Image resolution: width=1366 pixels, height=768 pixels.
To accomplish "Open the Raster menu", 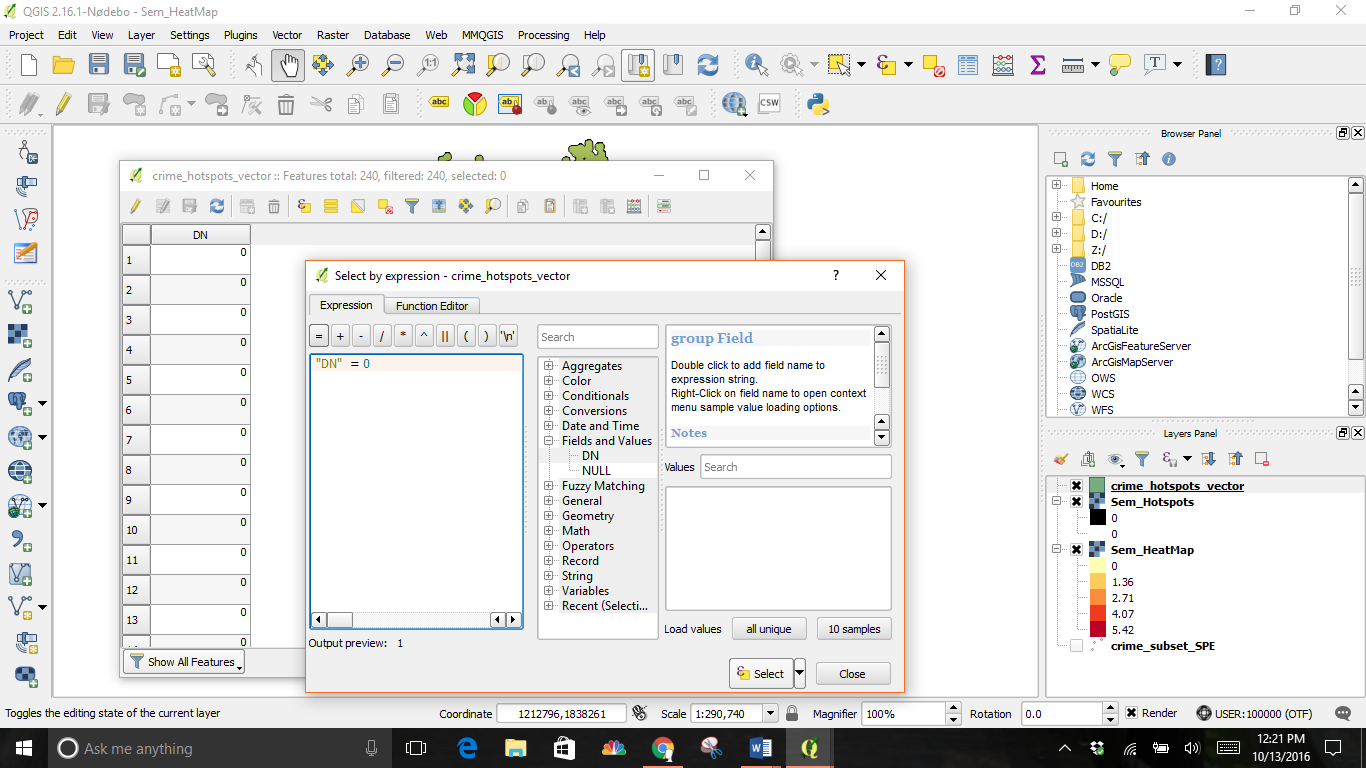I will point(332,35).
